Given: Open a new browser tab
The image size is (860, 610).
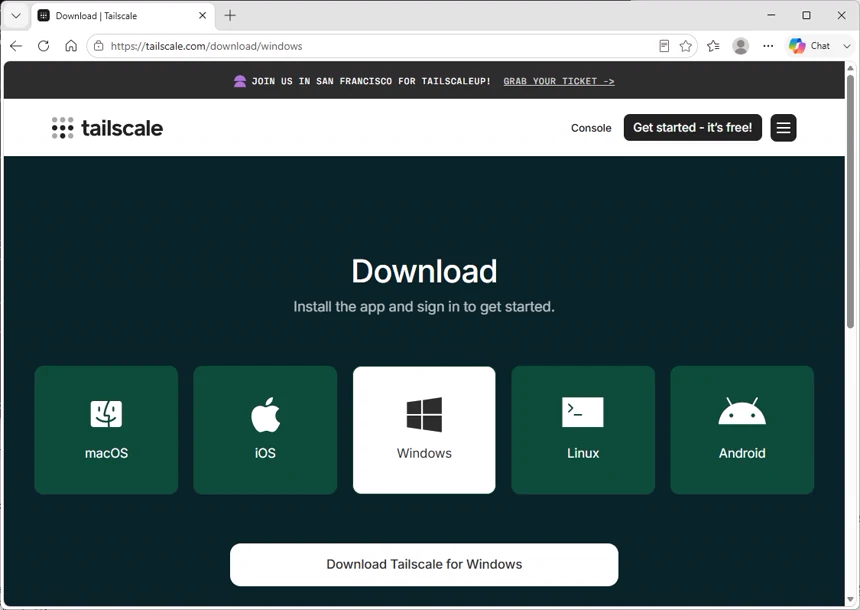Looking at the screenshot, I should (230, 15).
